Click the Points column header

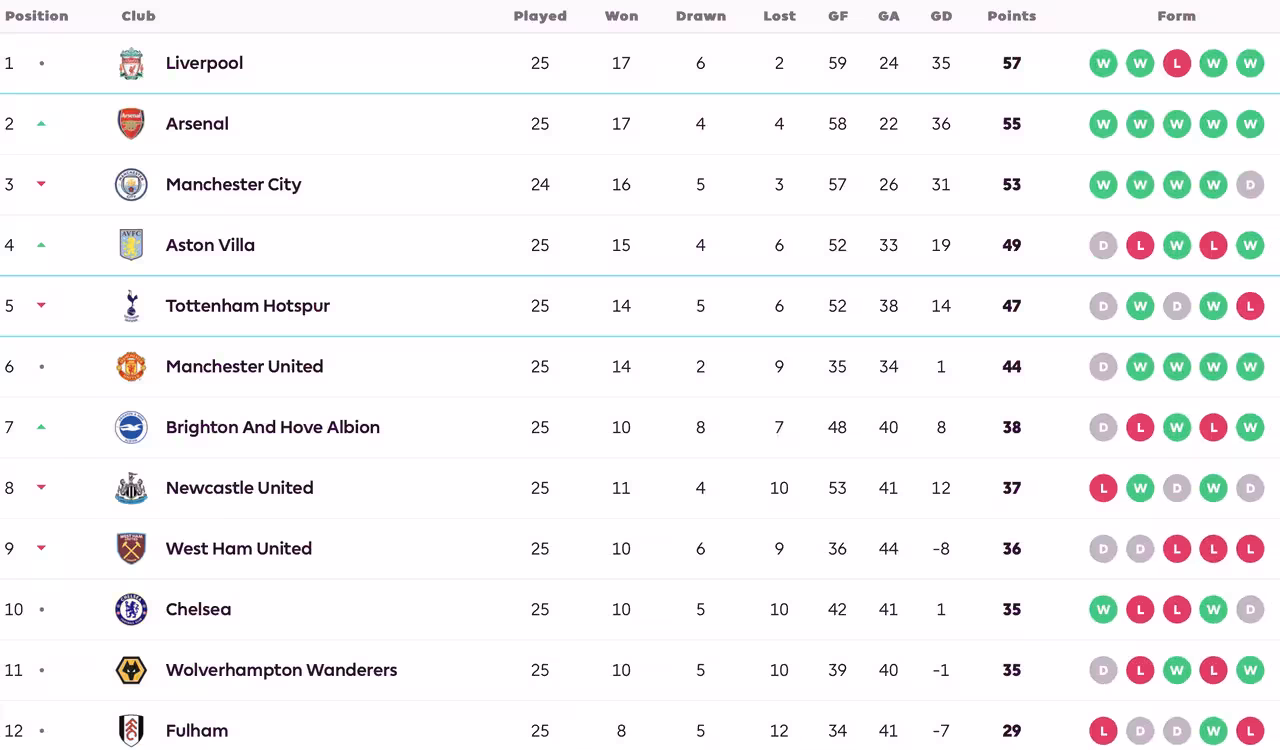[1012, 16]
